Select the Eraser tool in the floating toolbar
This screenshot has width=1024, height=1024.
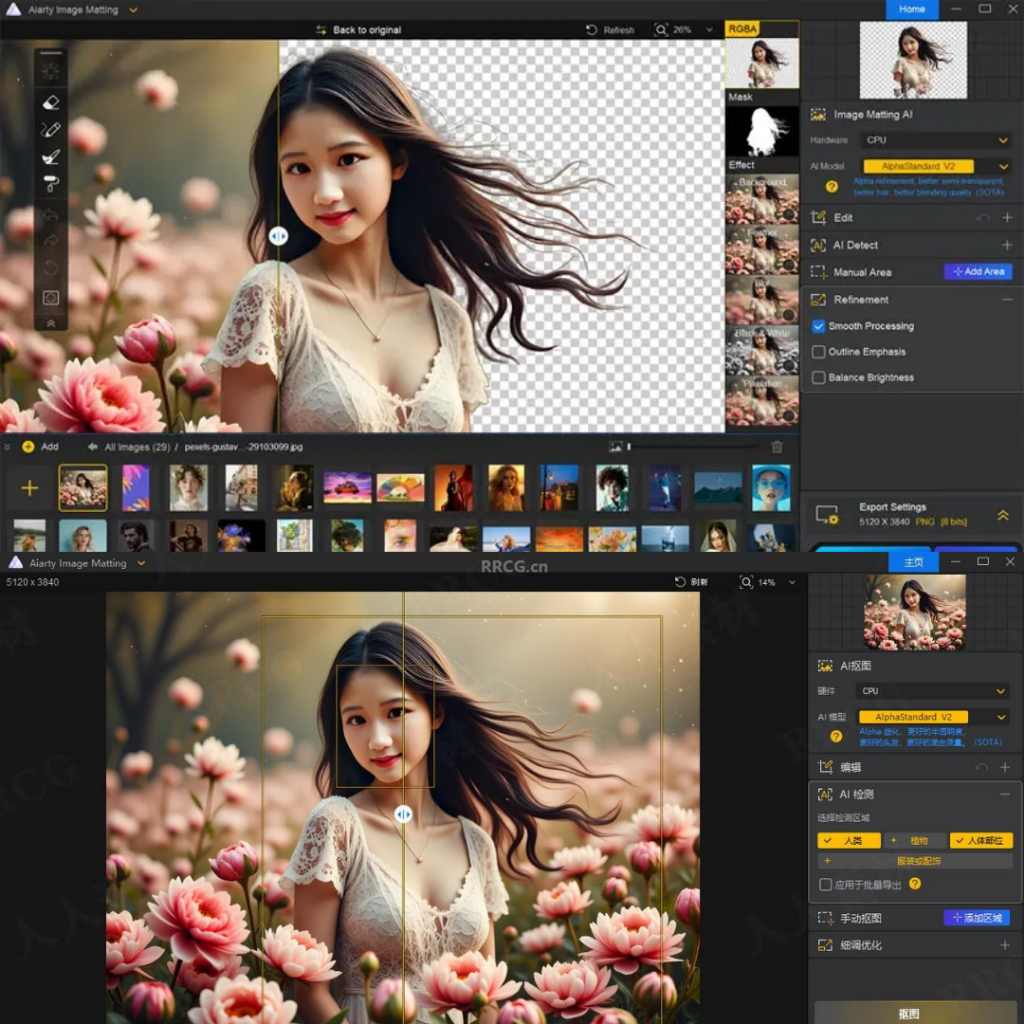(51, 102)
